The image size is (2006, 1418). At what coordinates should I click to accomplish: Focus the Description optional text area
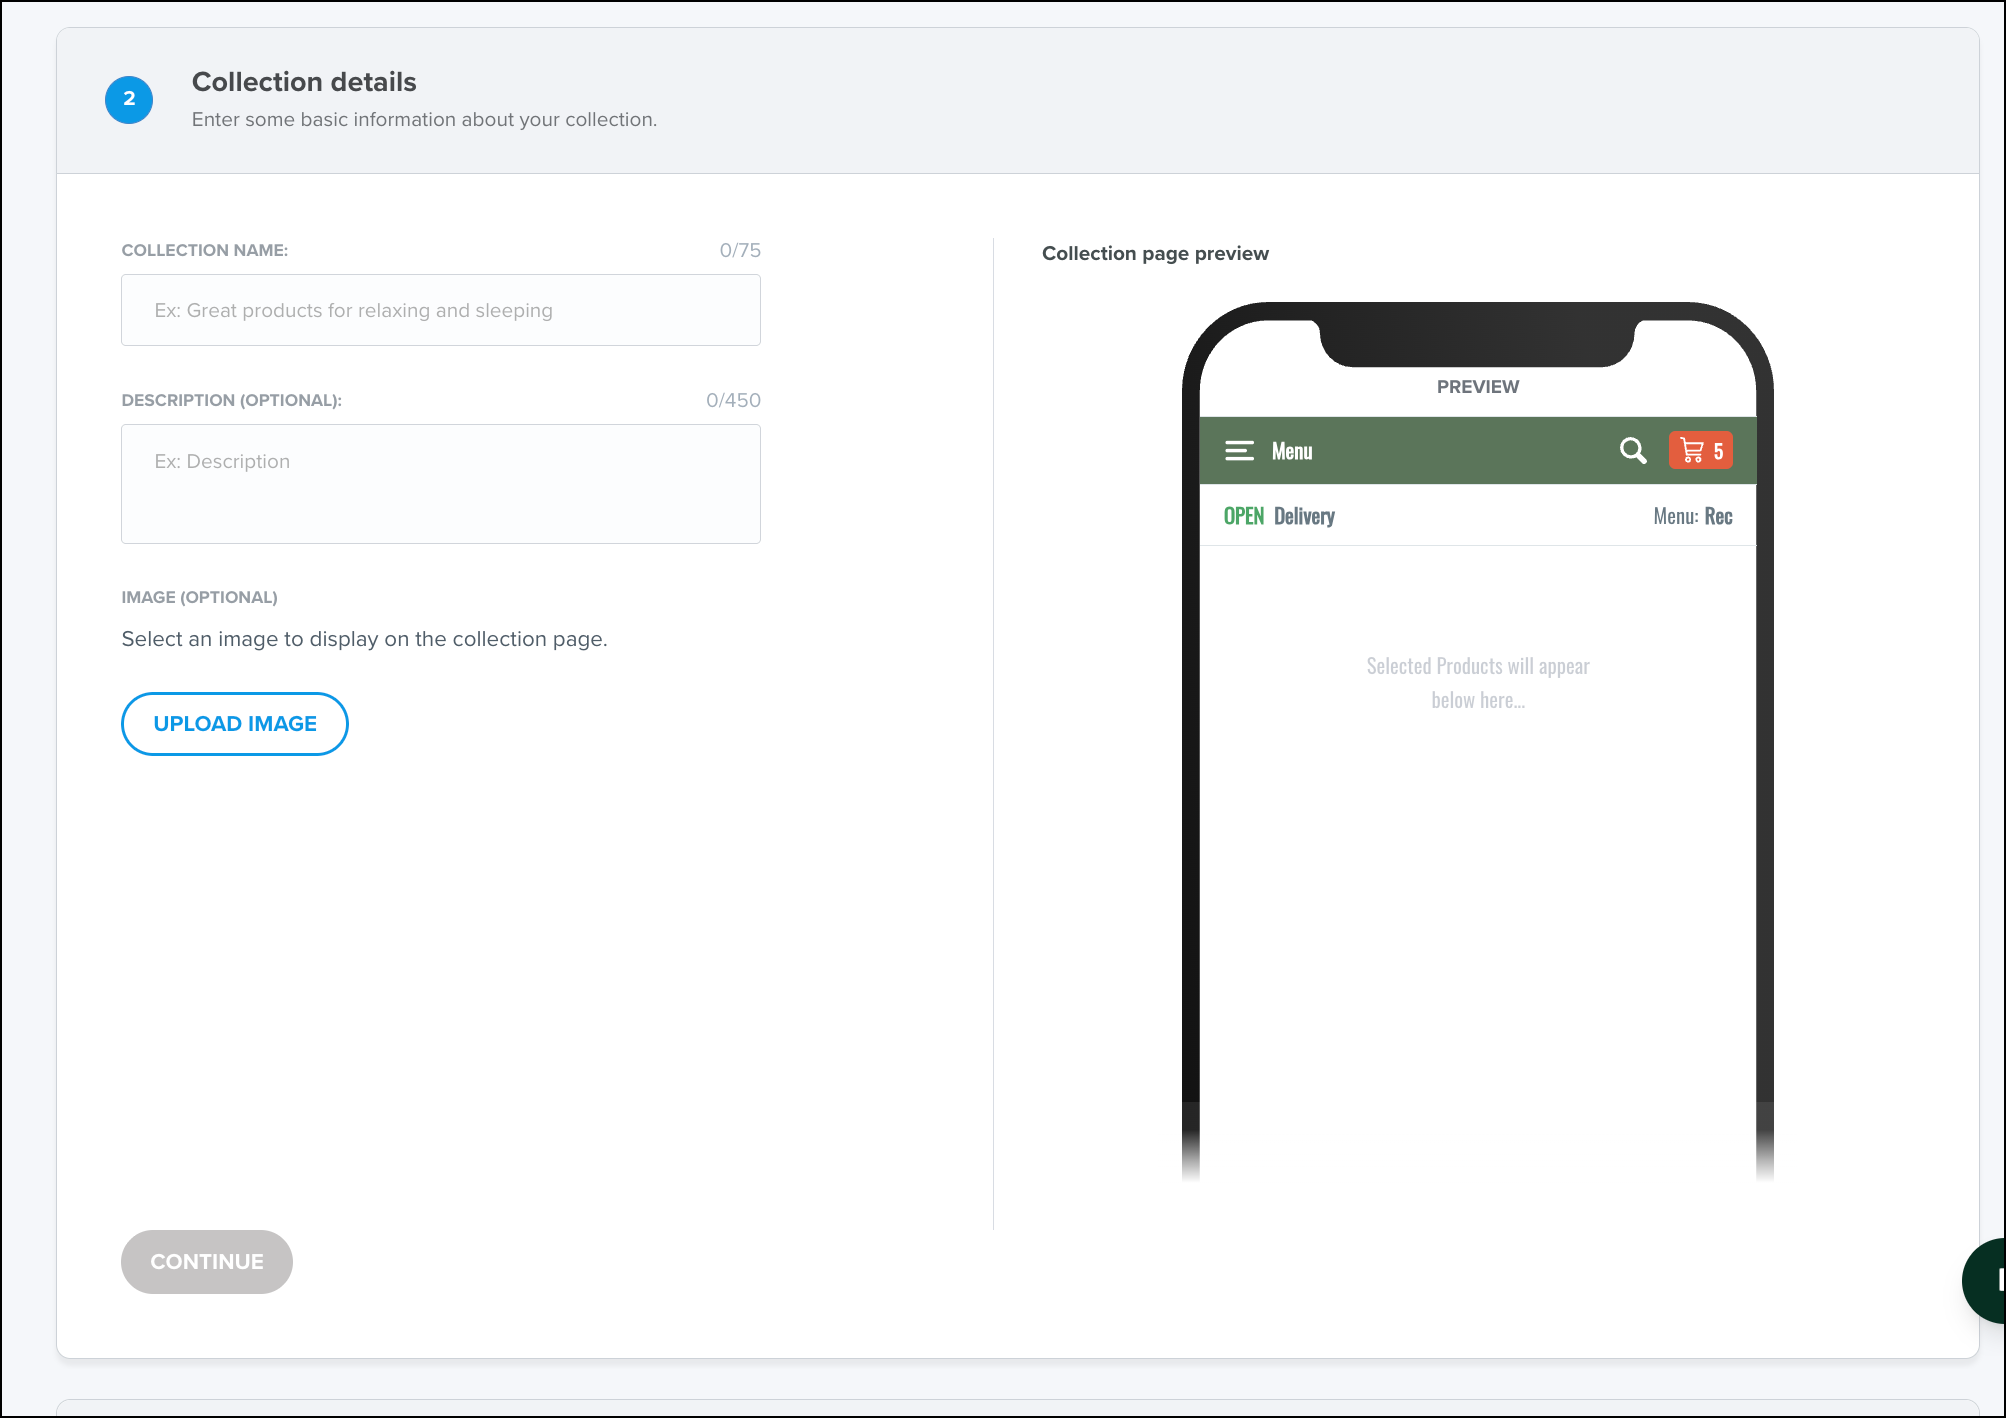pyautogui.click(x=441, y=484)
